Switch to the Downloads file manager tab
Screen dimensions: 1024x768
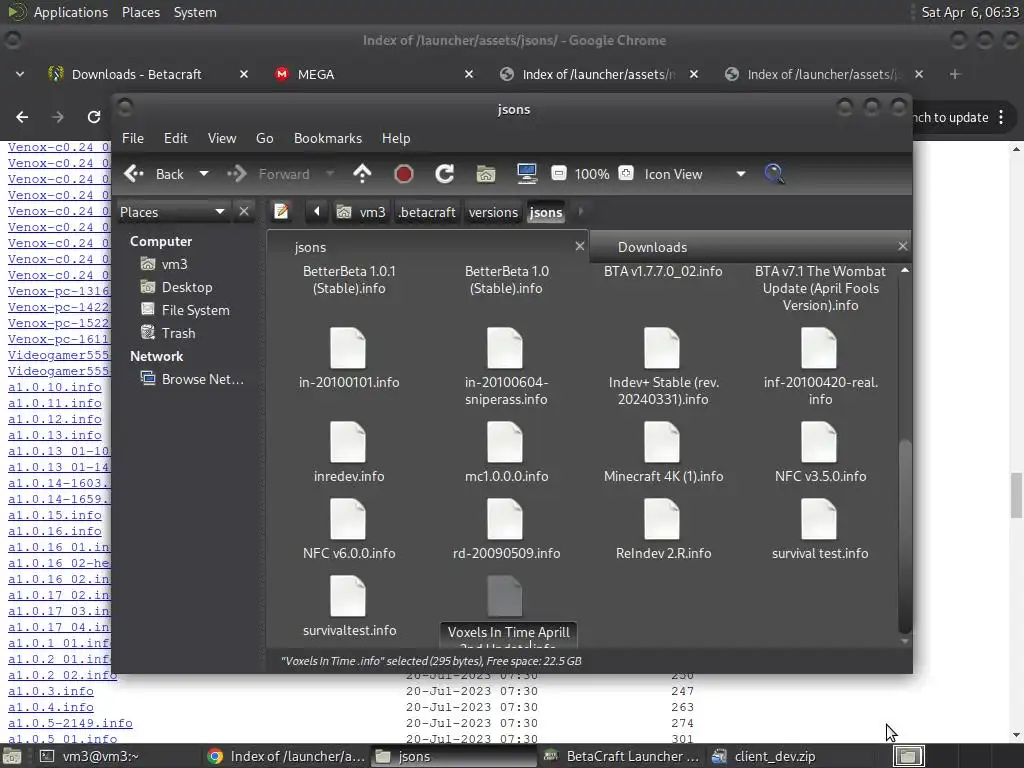point(653,247)
